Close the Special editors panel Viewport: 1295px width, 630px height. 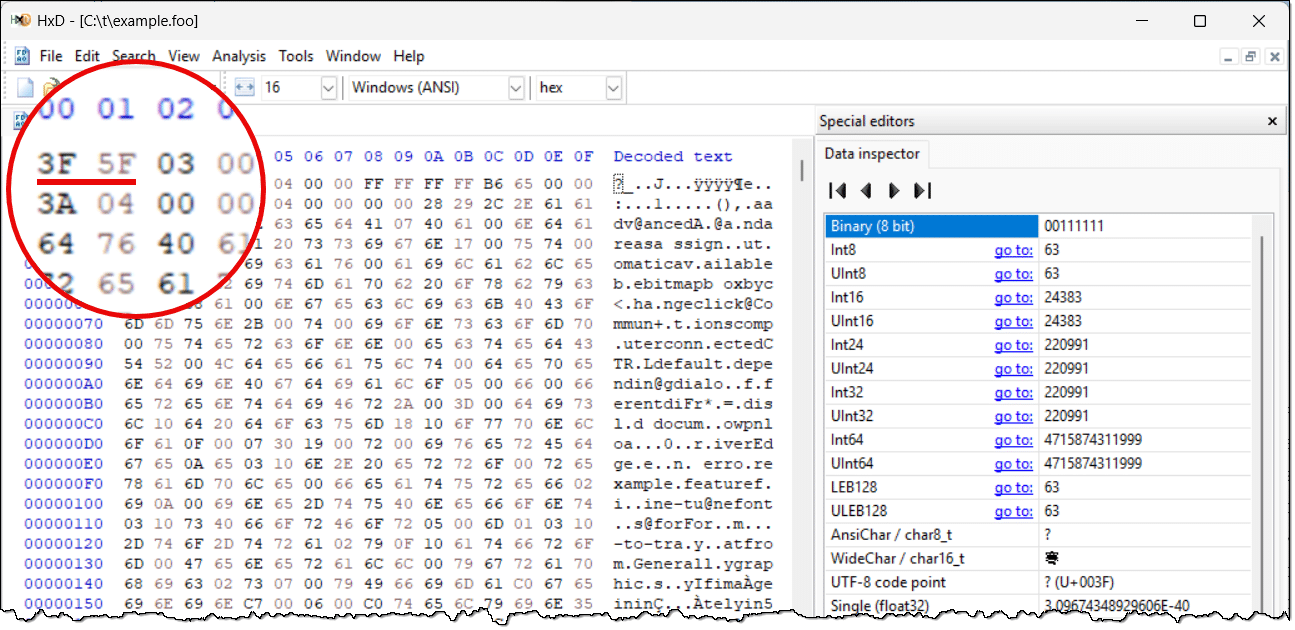[1272, 121]
